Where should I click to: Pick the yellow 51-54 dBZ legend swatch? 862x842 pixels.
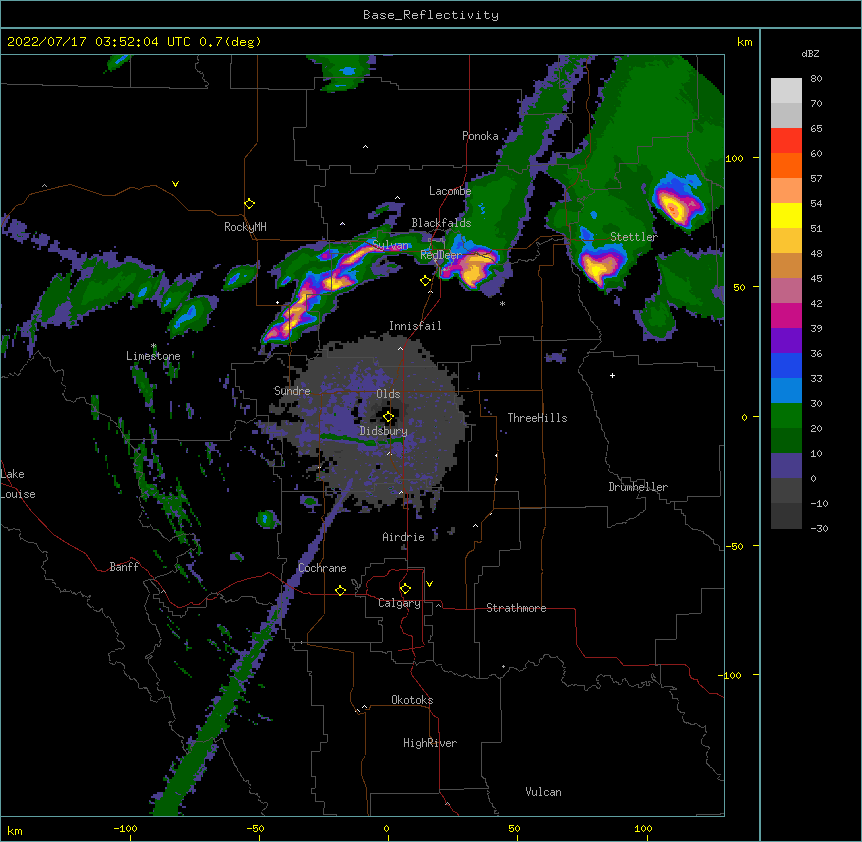tap(786, 215)
